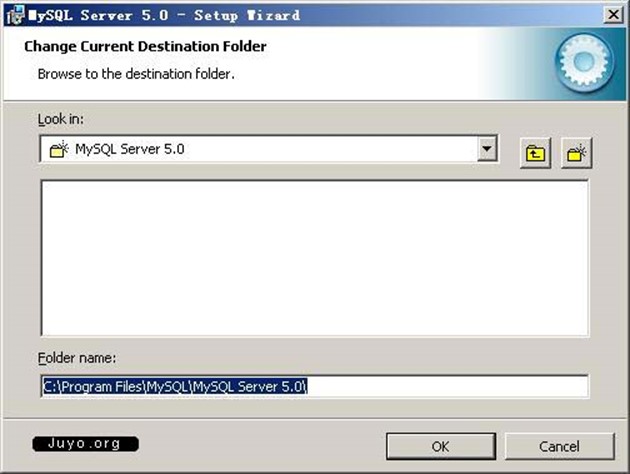Close the Setup Wizard window
Viewport: 630px width, 474px height.
click(x=610, y=14)
